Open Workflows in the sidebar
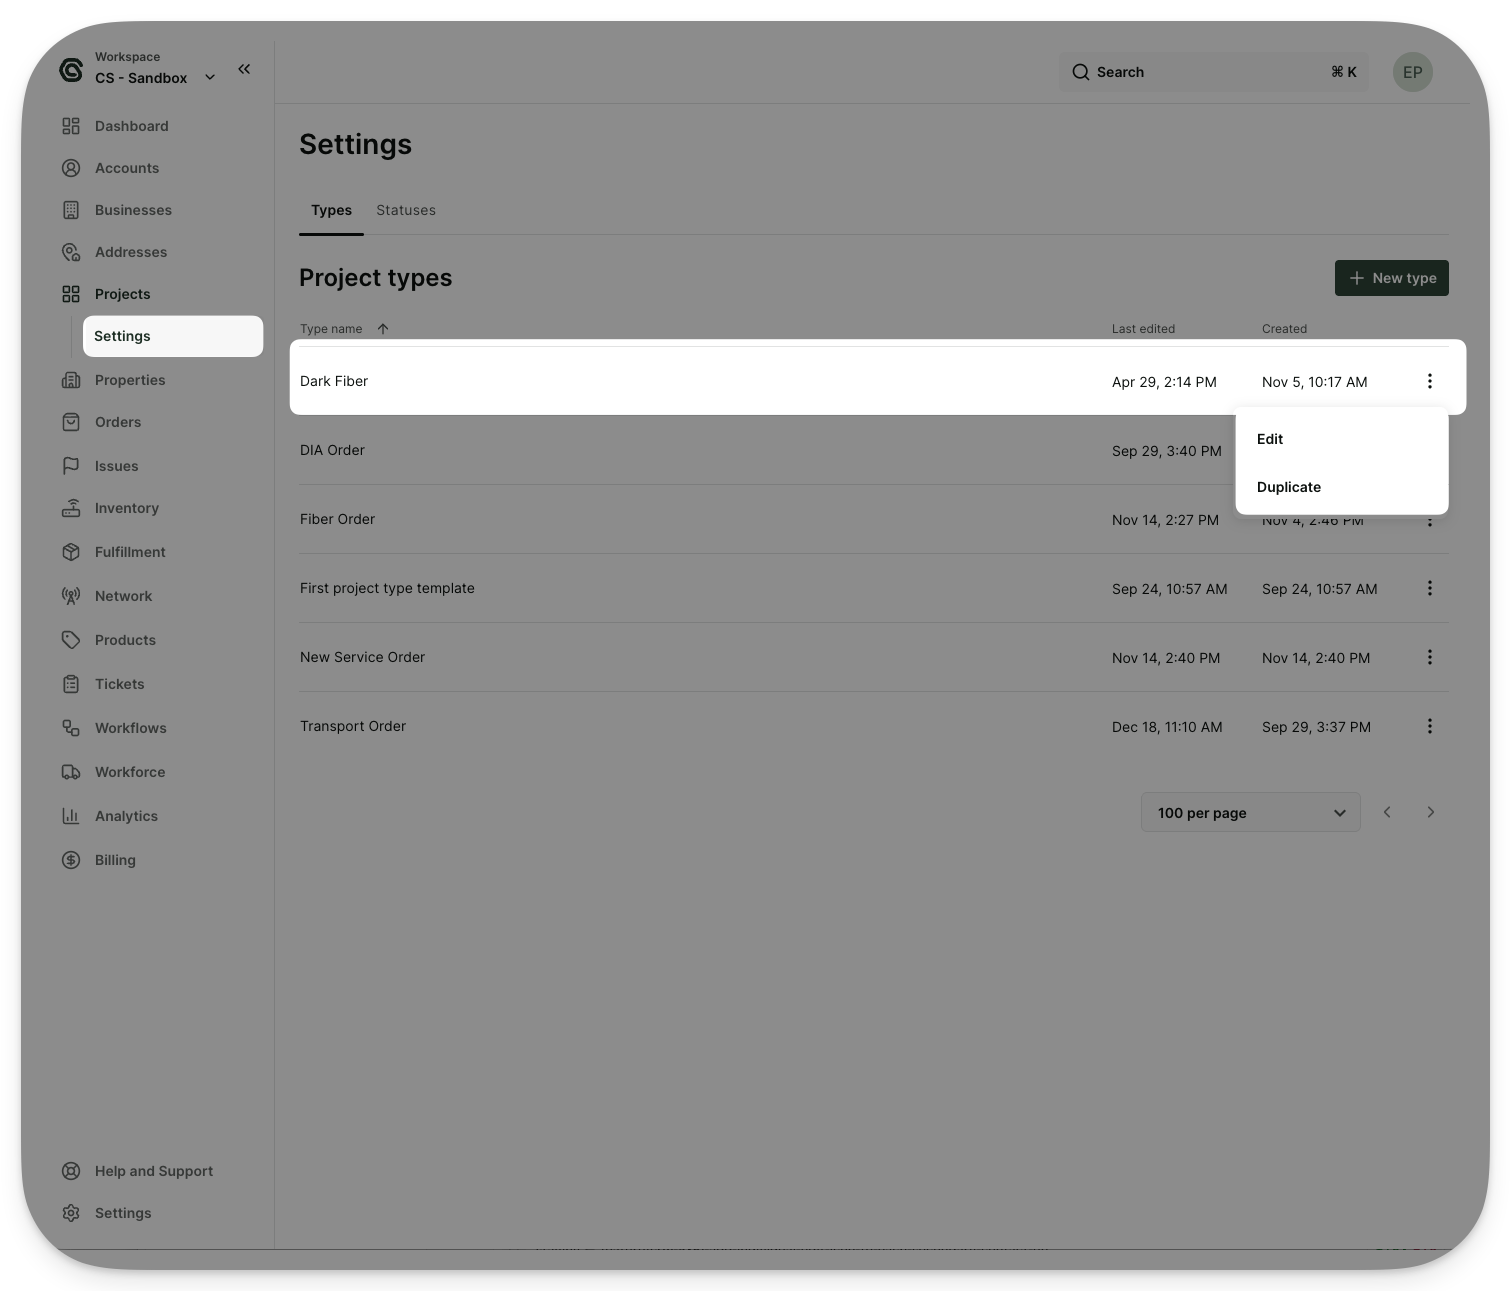The width and height of the screenshot is (1511, 1291). click(131, 728)
